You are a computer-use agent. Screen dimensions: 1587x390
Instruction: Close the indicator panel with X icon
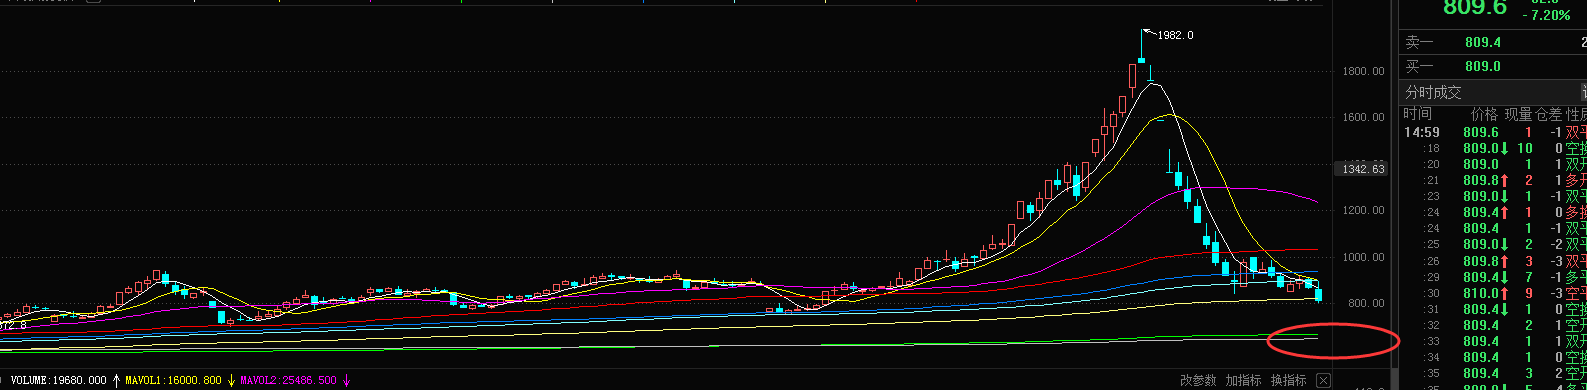[1323, 381]
